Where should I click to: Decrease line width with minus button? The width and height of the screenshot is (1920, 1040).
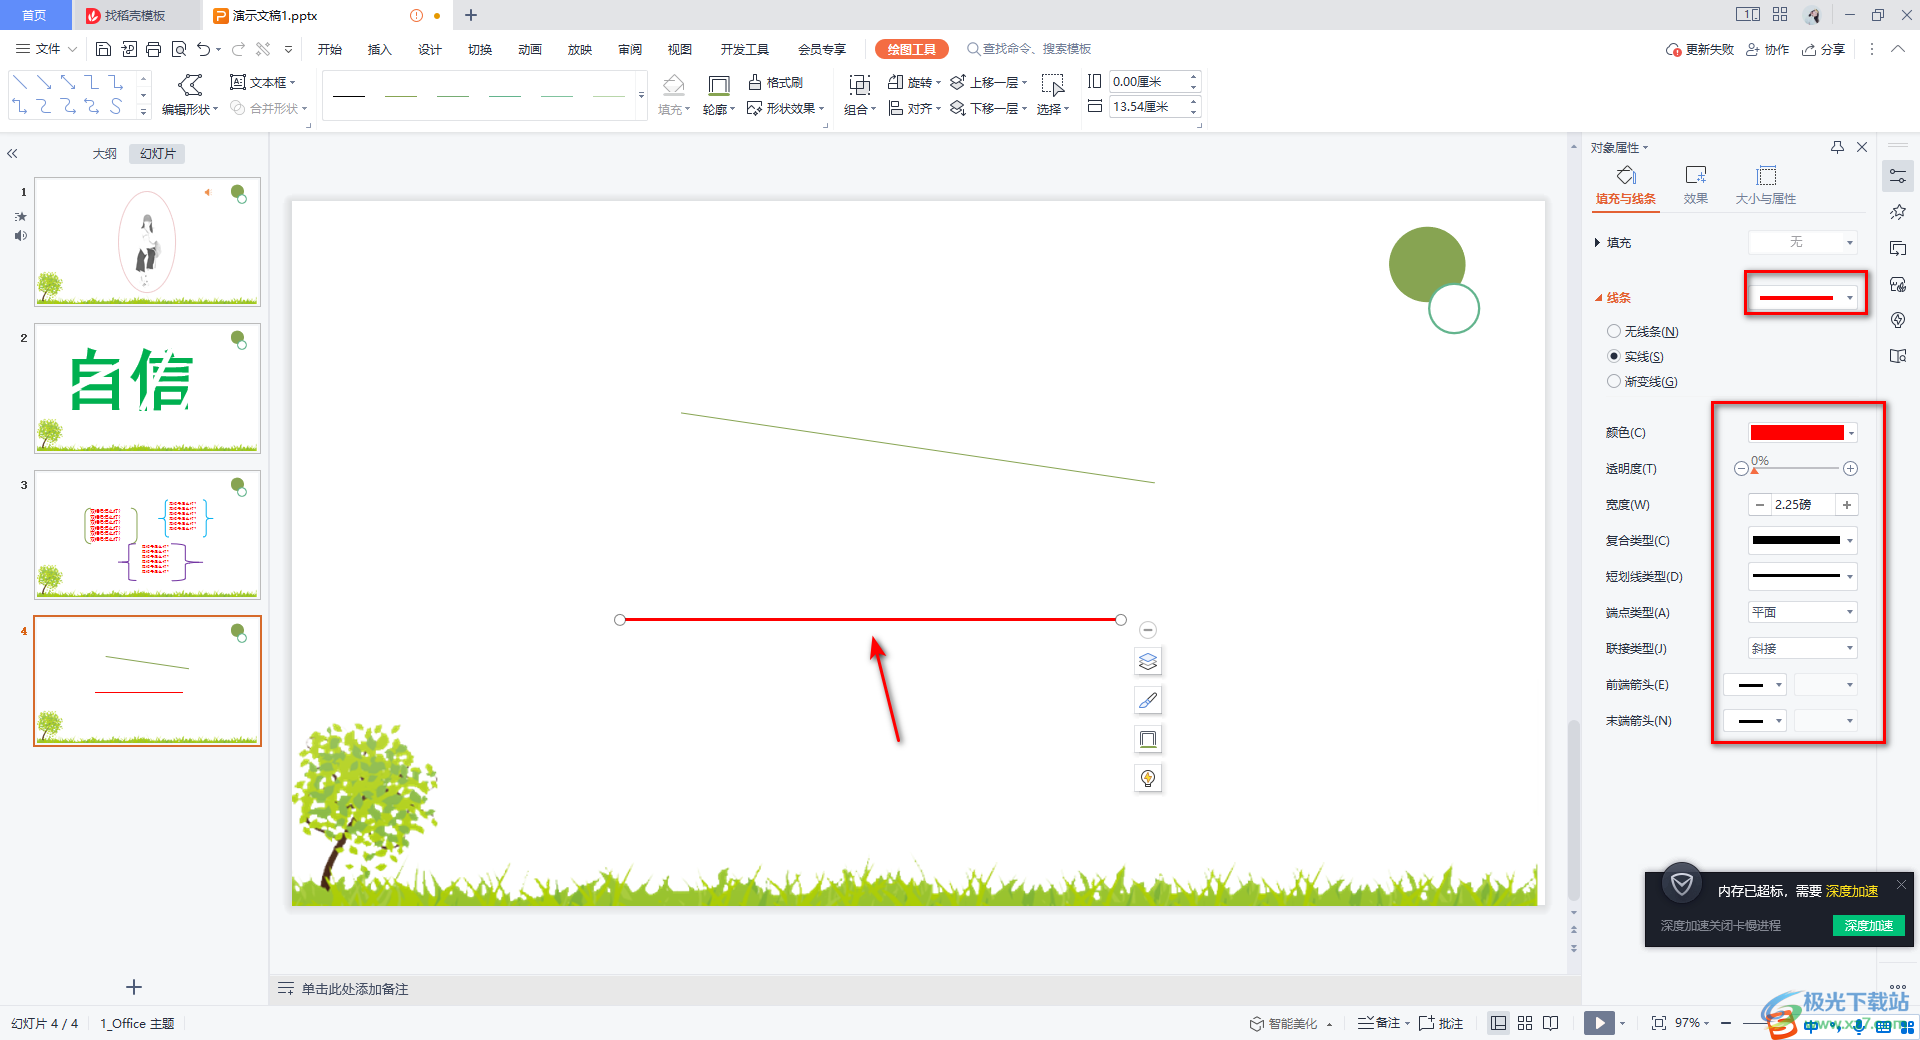click(x=1760, y=505)
